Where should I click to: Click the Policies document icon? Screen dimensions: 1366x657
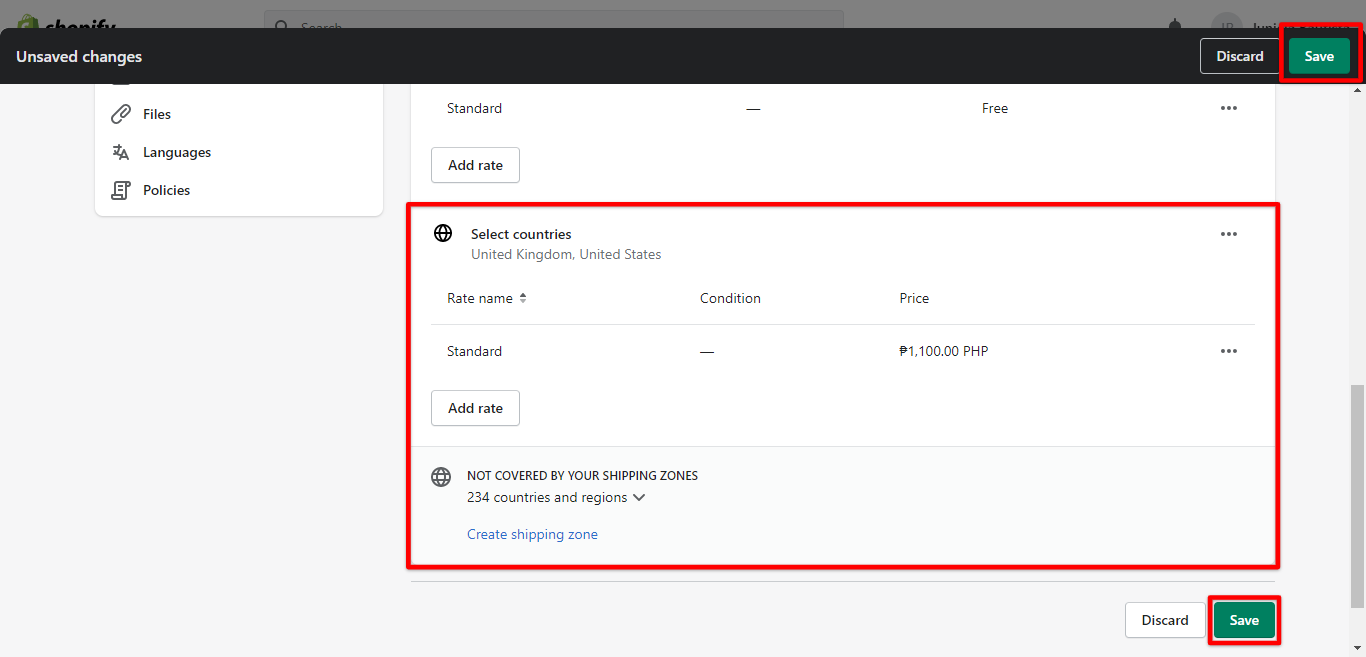121,190
